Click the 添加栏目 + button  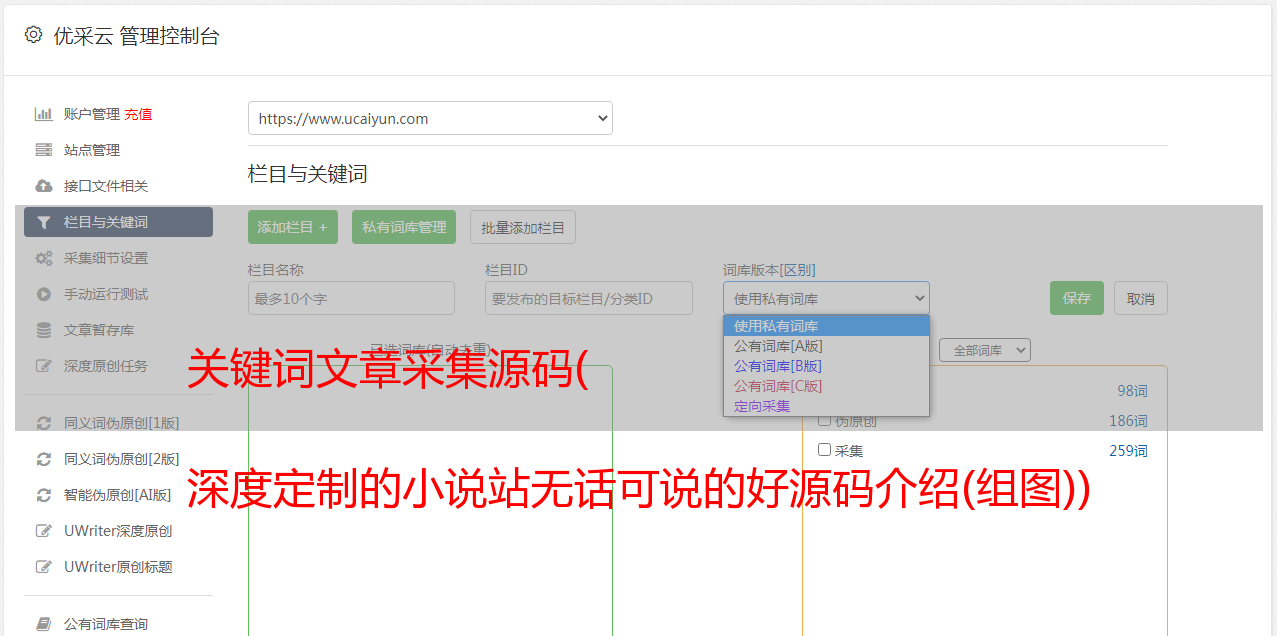click(293, 227)
